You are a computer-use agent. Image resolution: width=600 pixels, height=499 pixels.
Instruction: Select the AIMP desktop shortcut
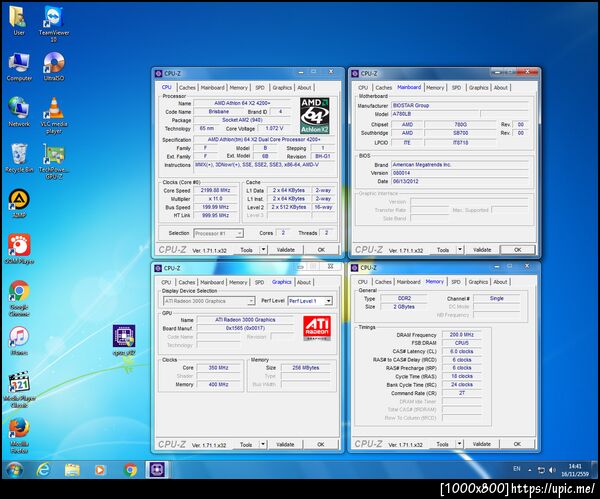[x=18, y=200]
